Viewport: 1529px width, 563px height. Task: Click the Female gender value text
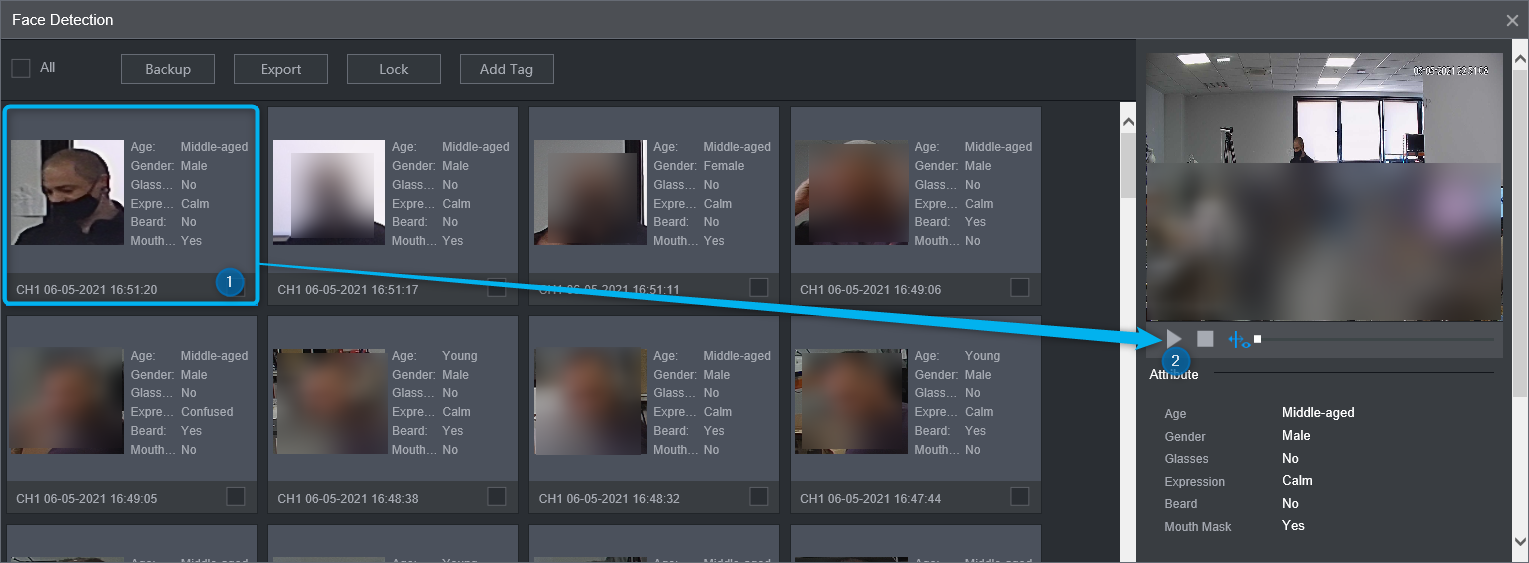[724, 166]
